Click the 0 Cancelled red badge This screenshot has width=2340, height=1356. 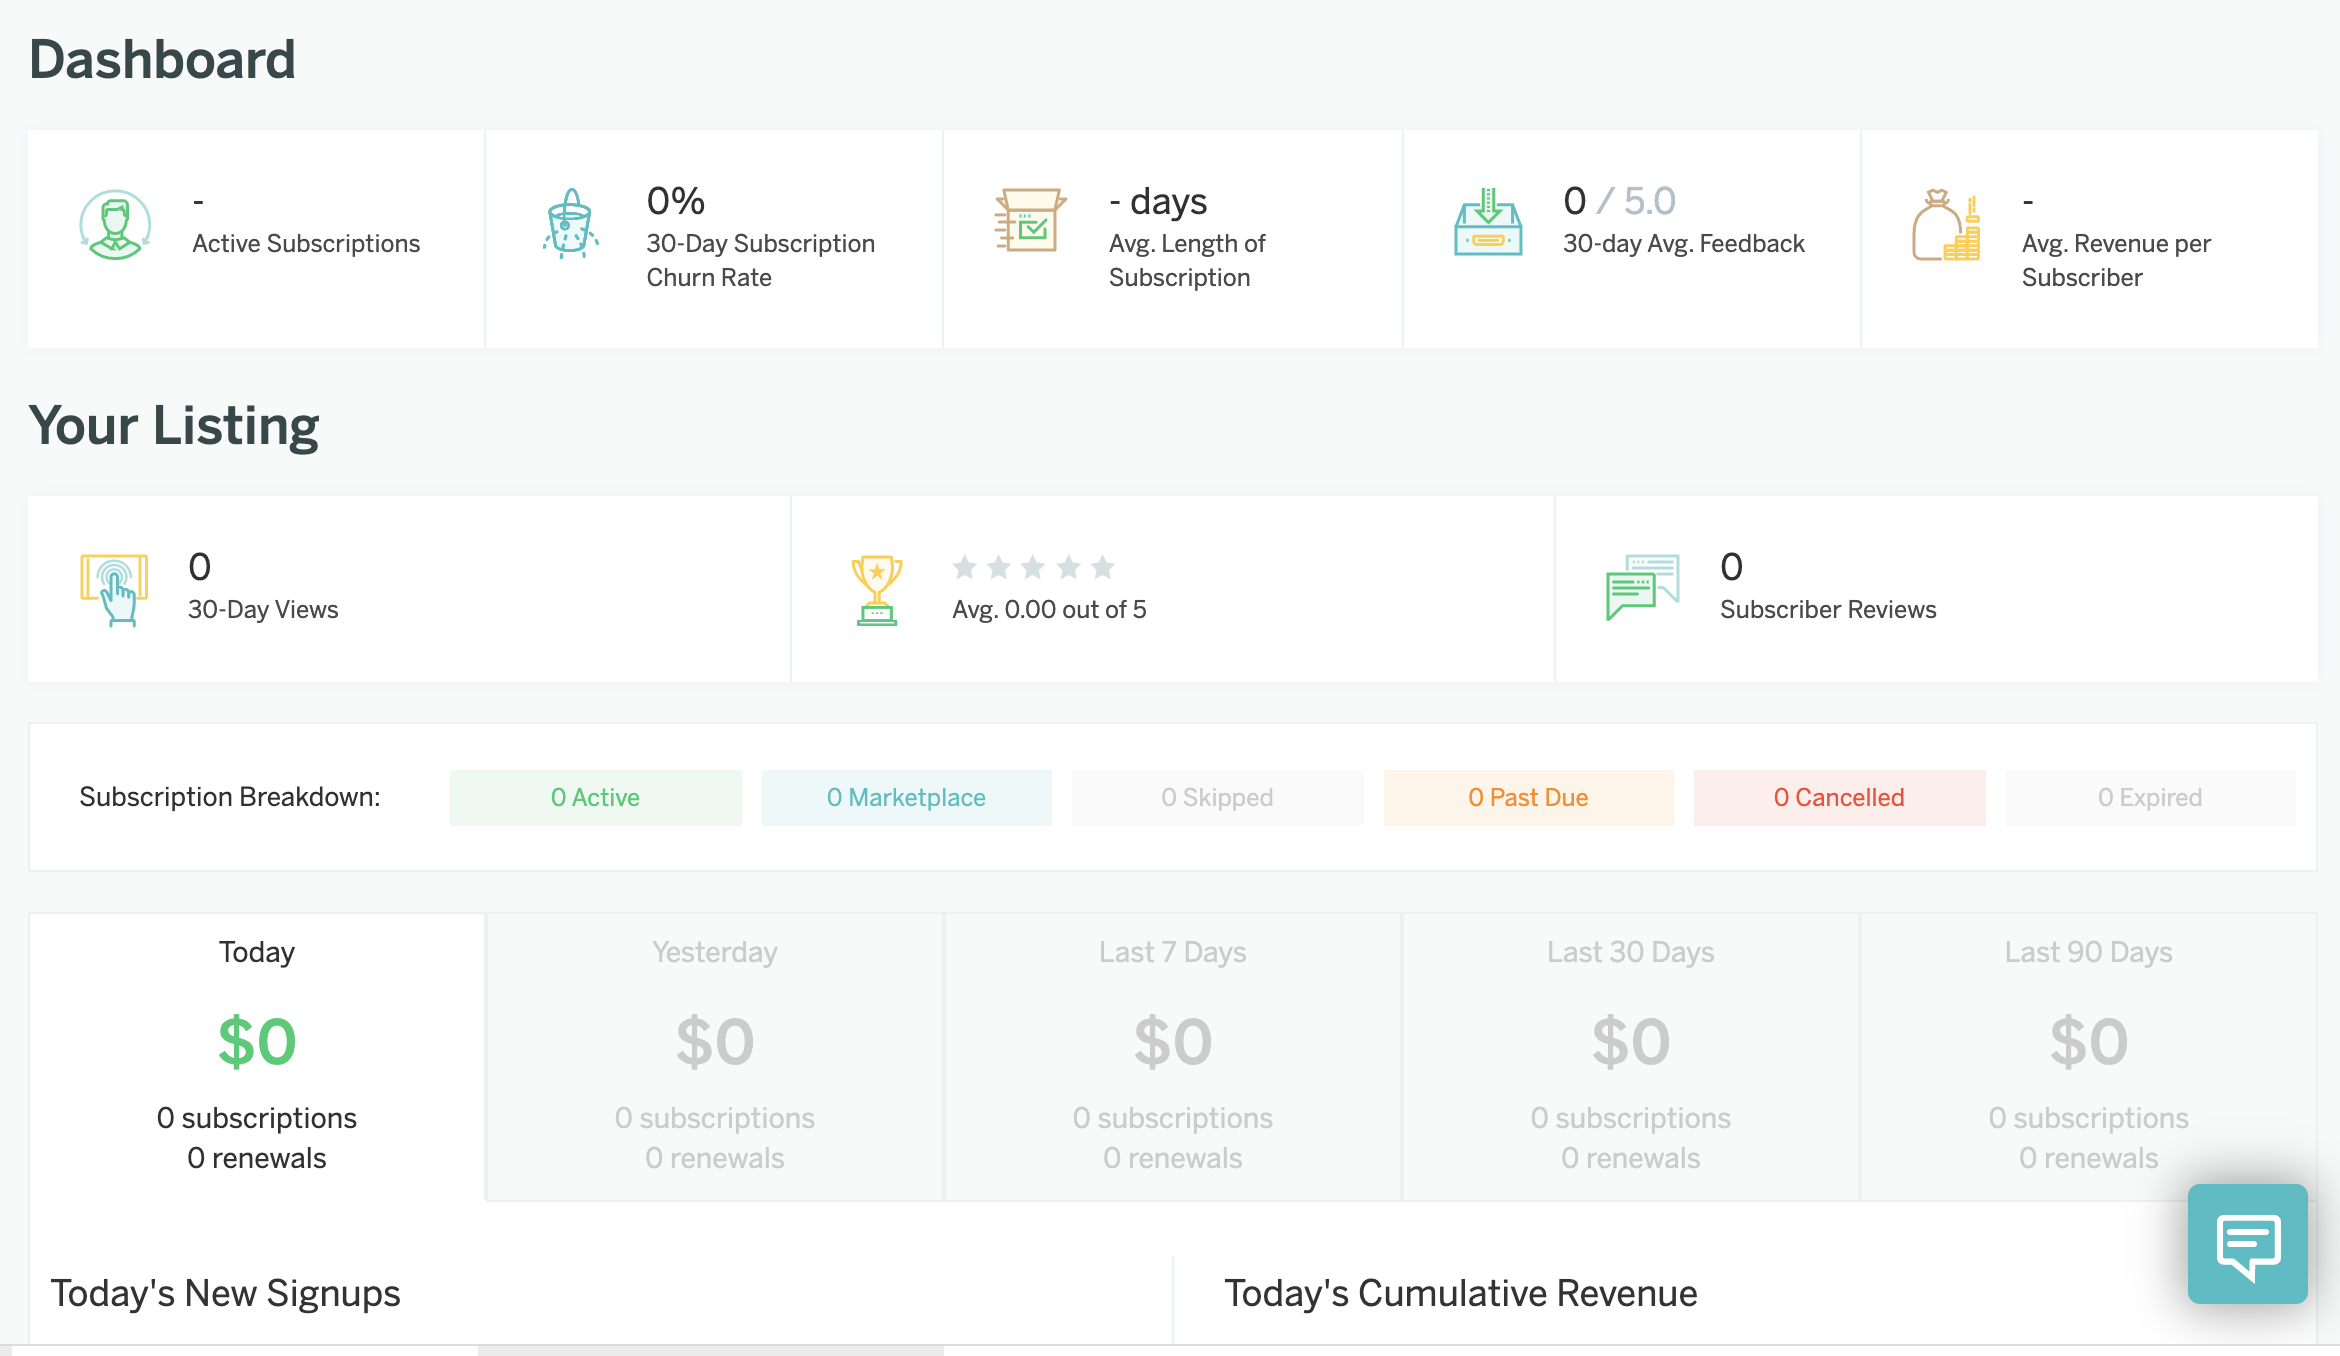[x=1839, y=798]
